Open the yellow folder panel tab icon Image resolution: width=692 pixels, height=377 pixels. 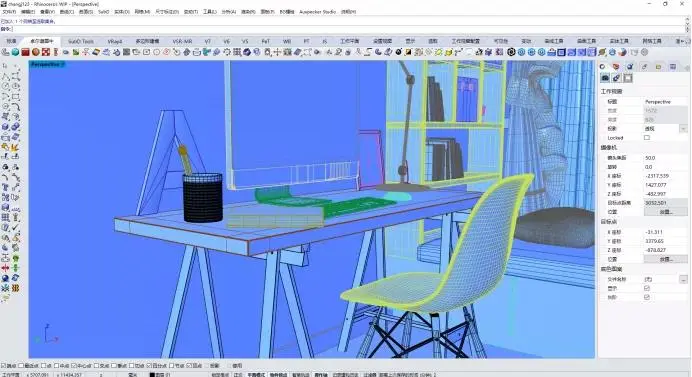tap(658, 67)
